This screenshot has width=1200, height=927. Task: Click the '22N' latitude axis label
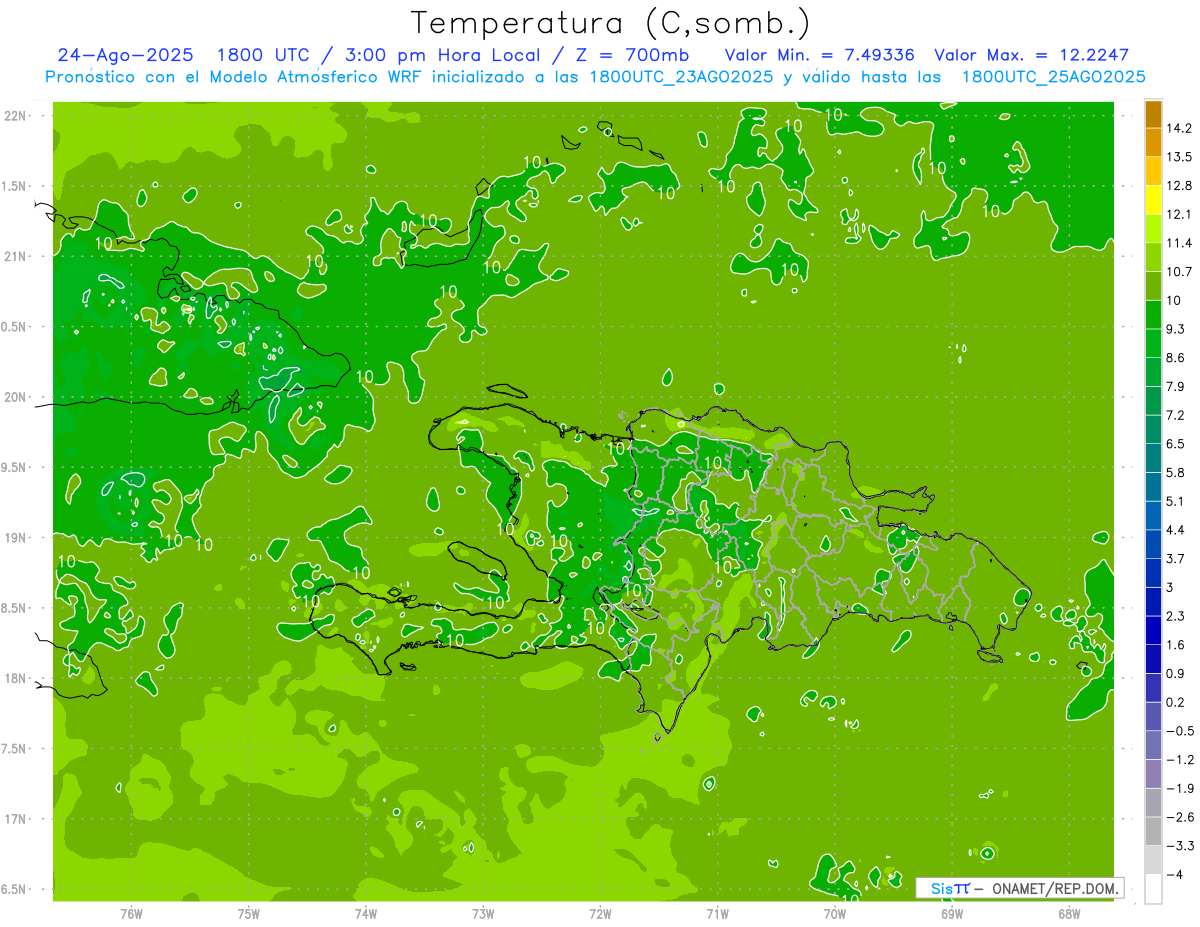[14, 116]
